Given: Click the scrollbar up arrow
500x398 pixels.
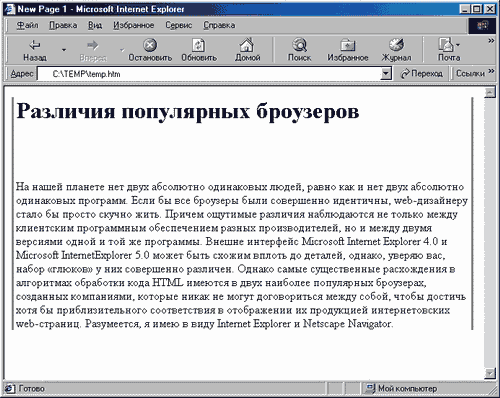Looking at the screenshot, I should pos(490,92).
